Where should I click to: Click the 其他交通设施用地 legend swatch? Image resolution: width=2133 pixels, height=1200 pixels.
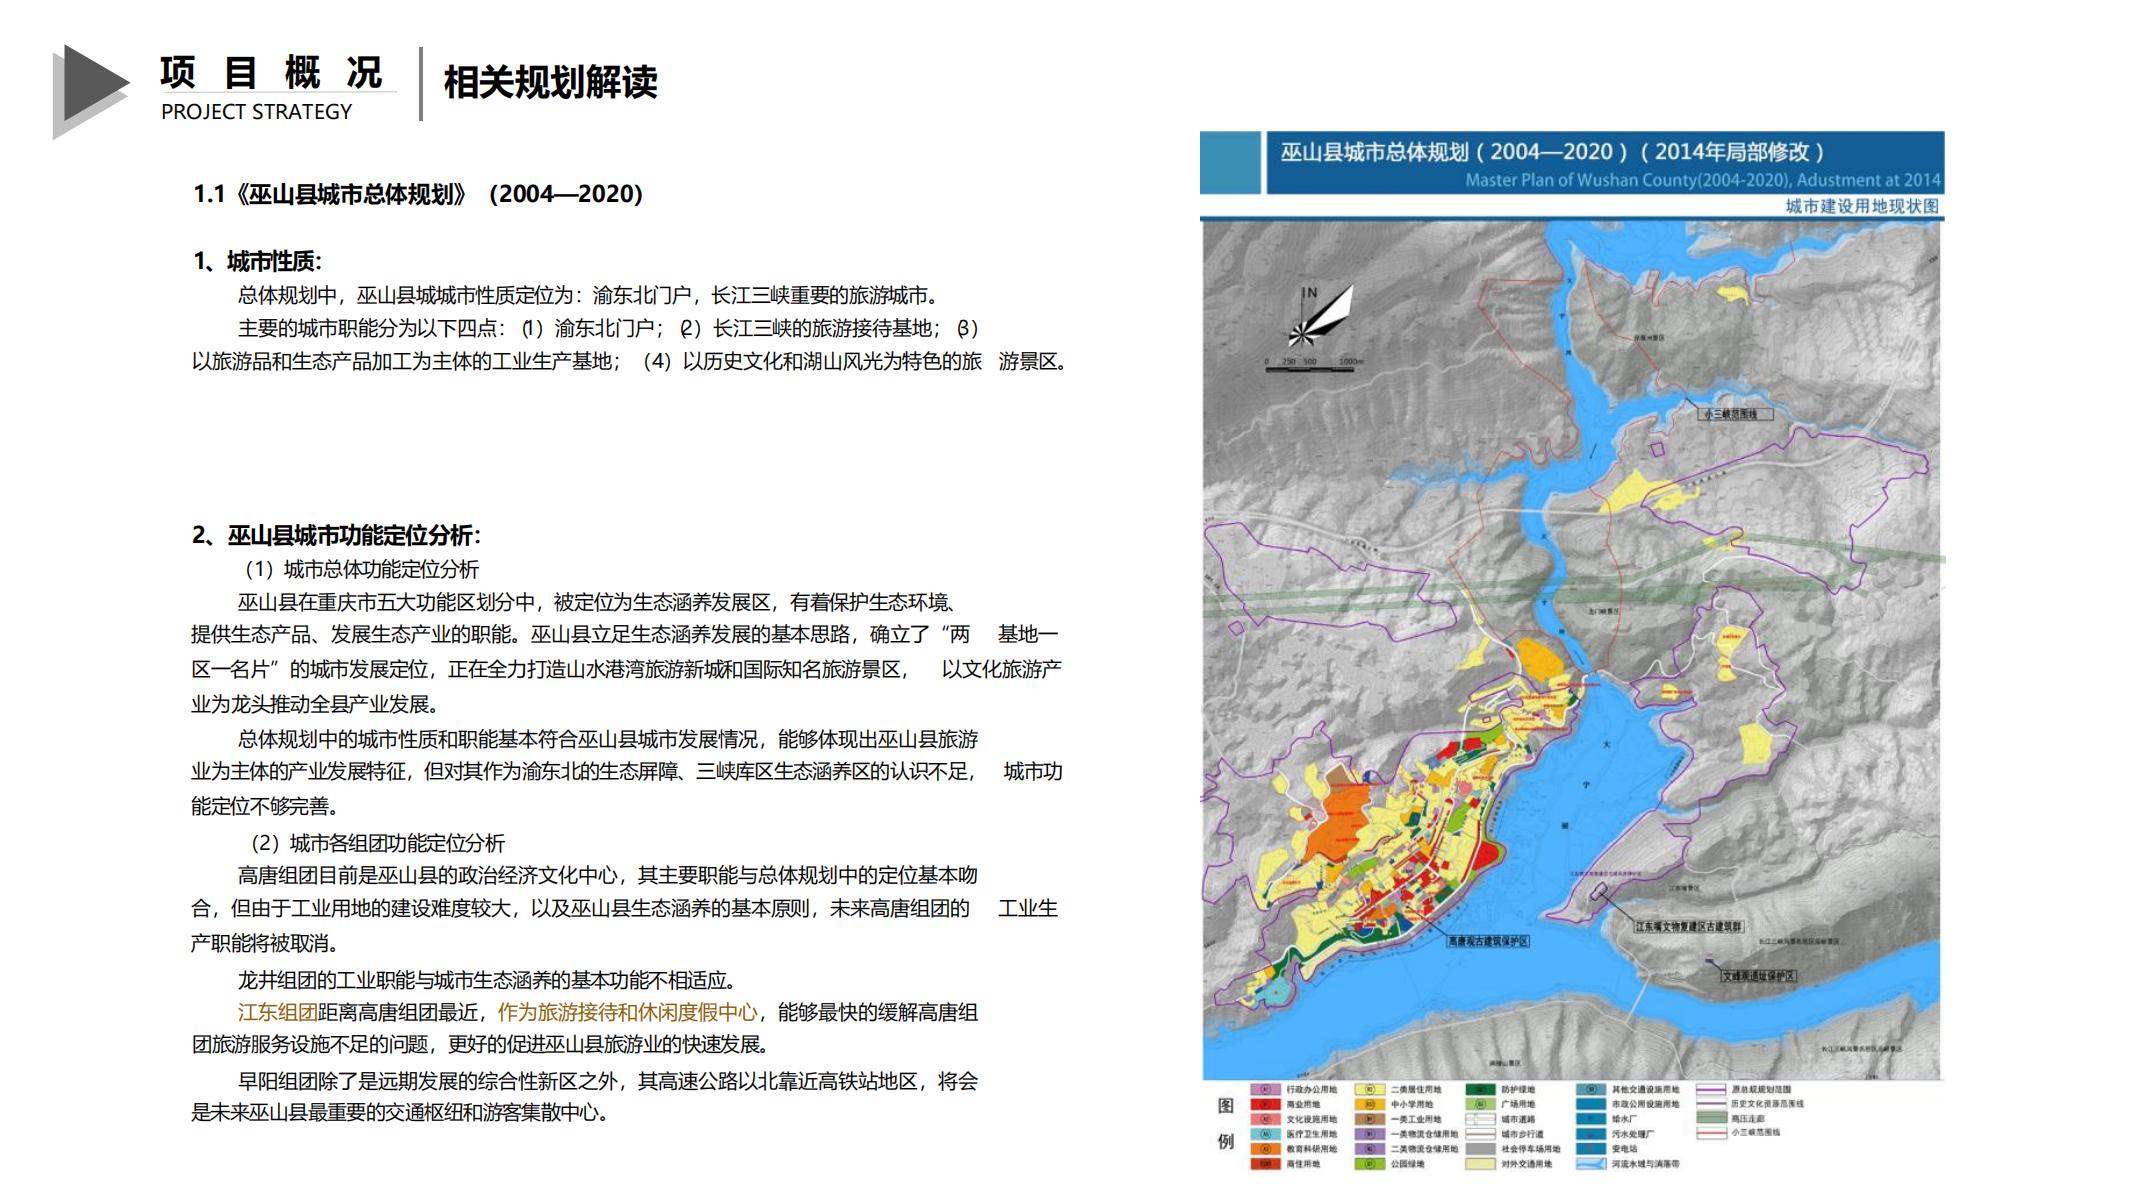point(1591,1089)
